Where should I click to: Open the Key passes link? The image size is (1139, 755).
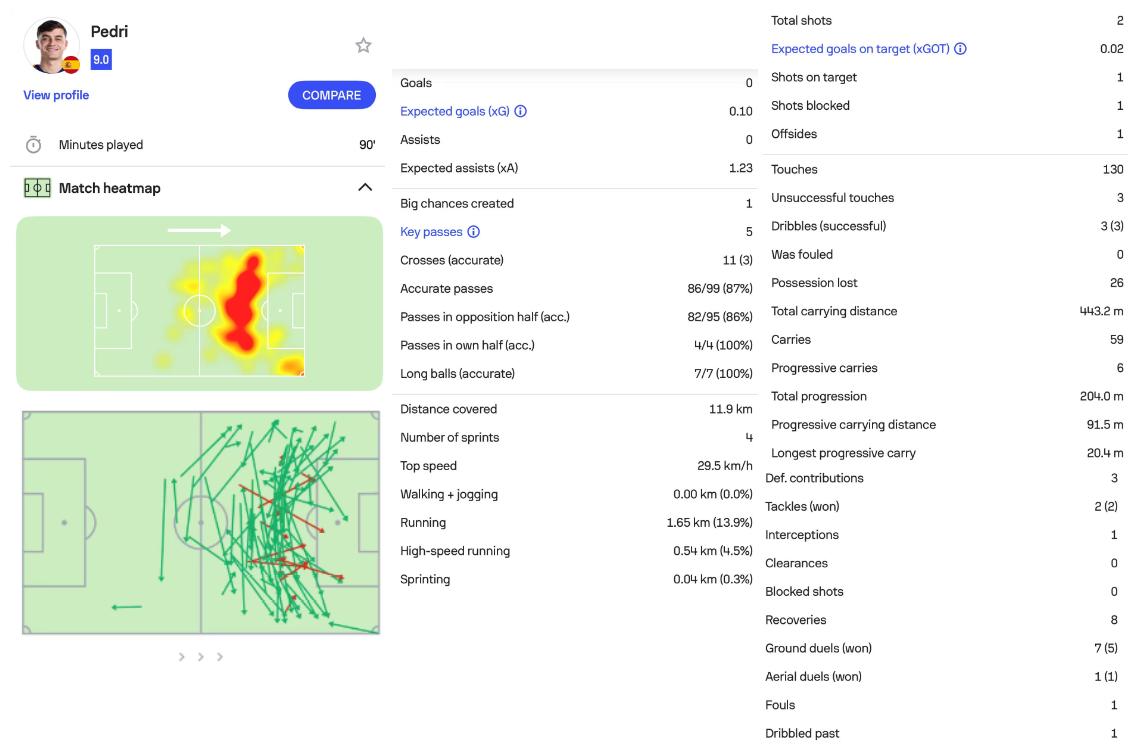[431, 232]
